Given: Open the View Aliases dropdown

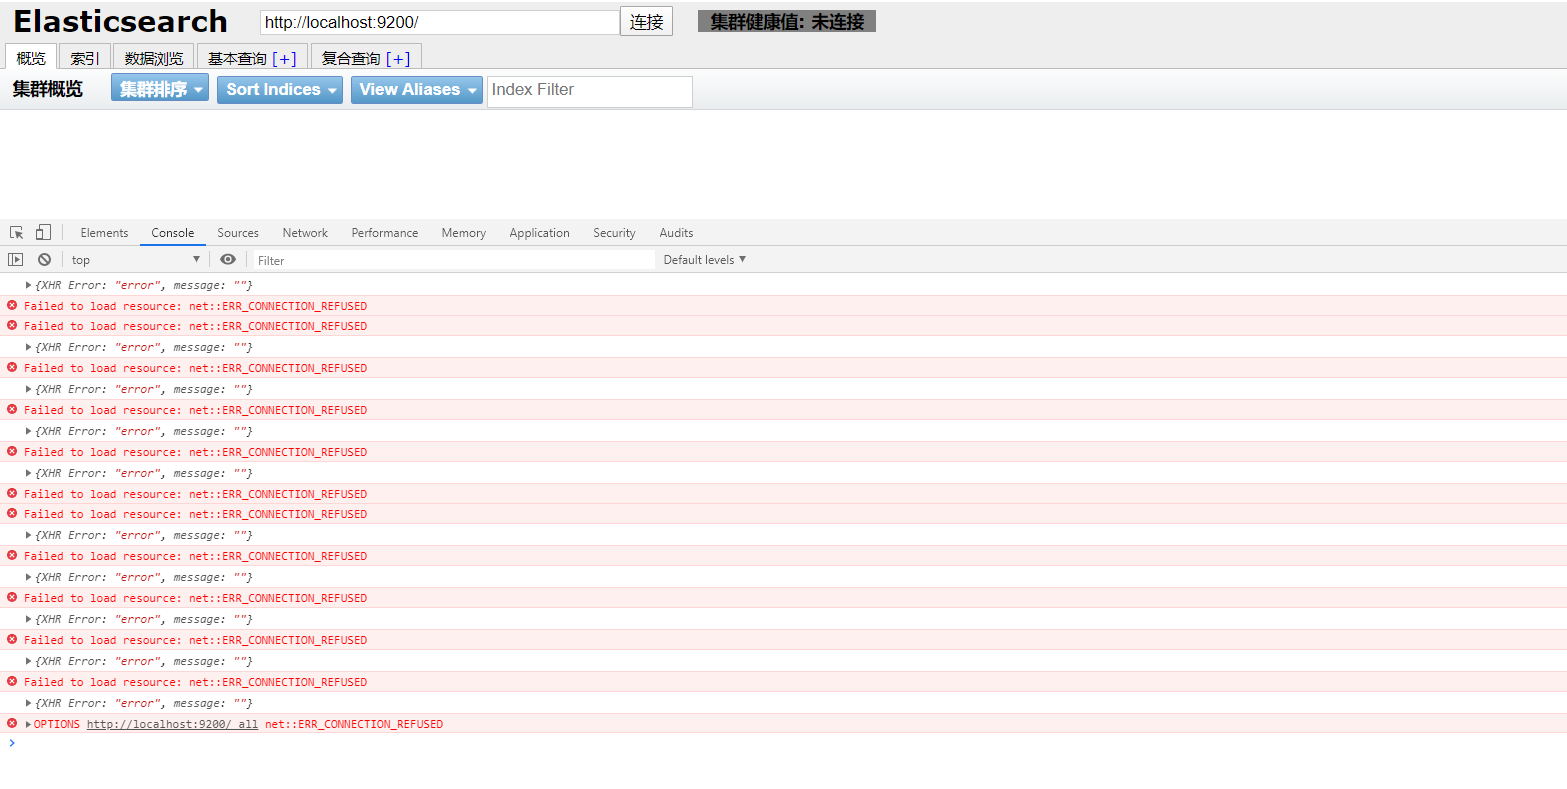Looking at the screenshot, I should pos(417,90).
